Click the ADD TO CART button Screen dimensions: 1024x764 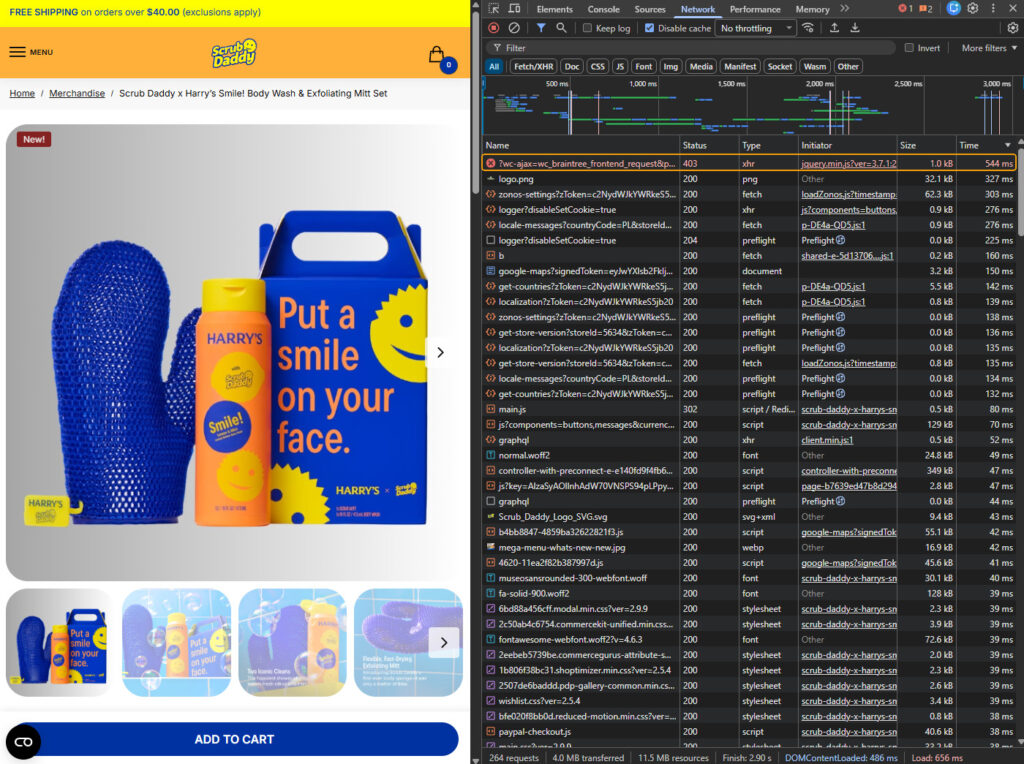pyautogui.click(x=234, y=739)
